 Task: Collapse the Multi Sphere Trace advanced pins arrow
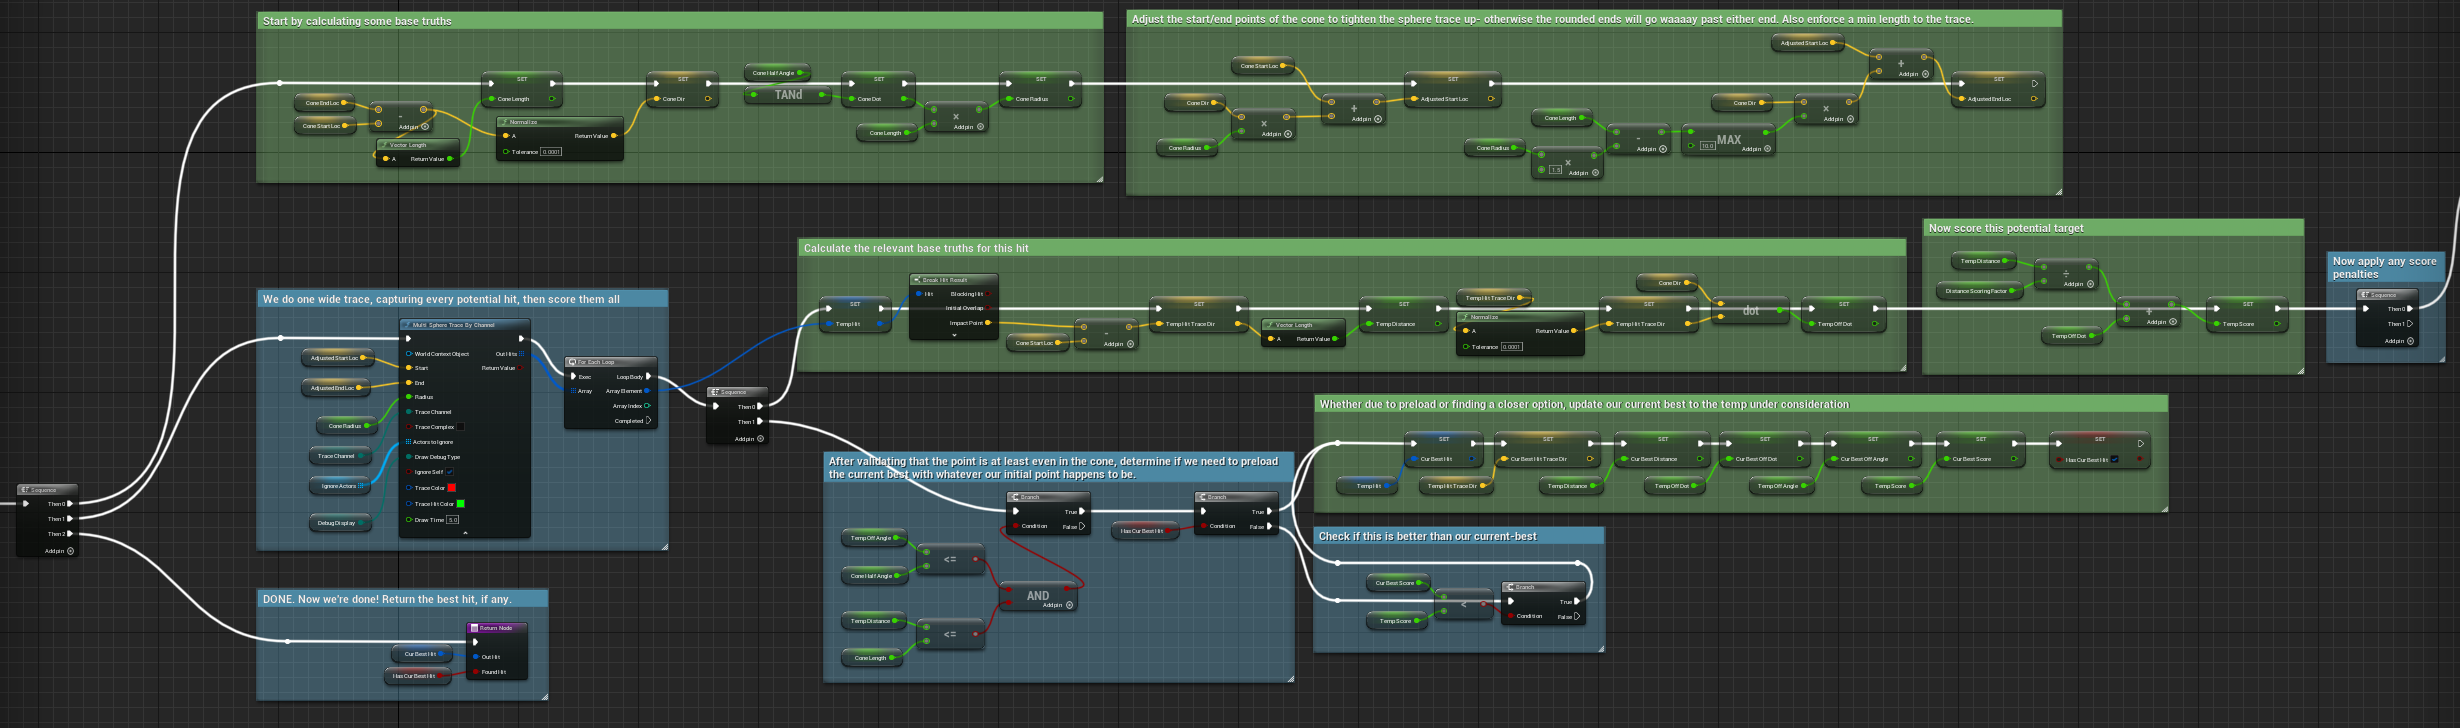(x=465, y=533)
